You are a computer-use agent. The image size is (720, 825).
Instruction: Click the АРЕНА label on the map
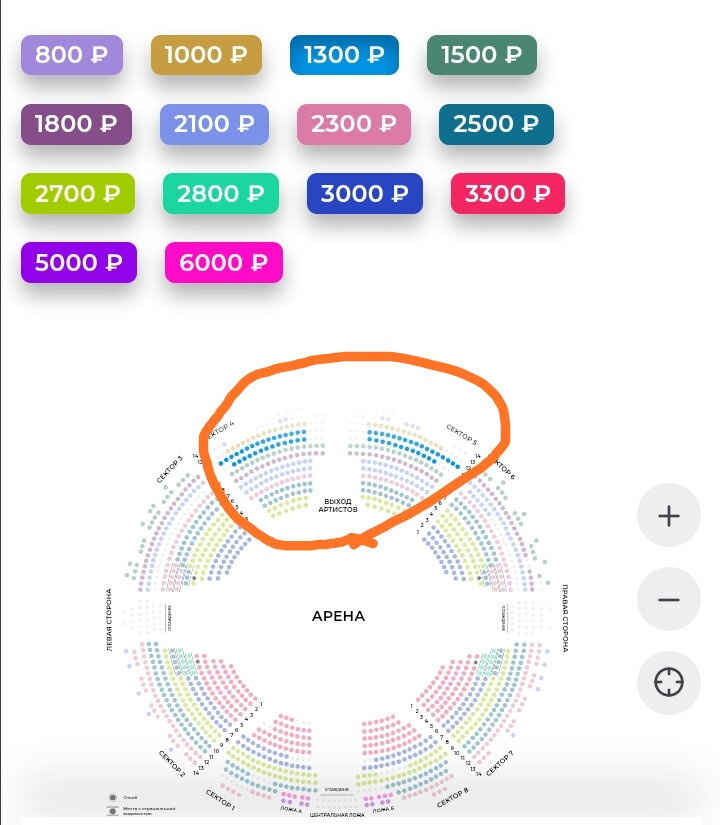tap(338, 616)
